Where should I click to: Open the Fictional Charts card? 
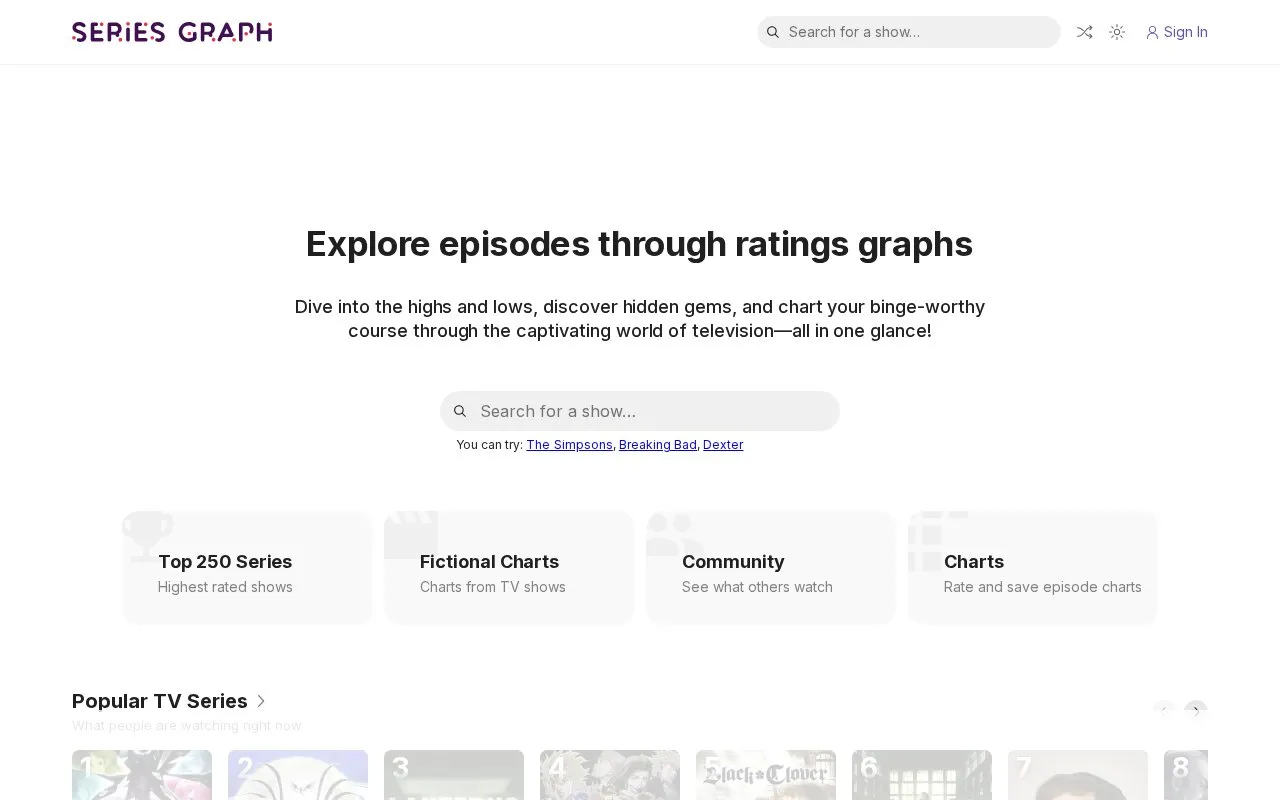[509, 567]
